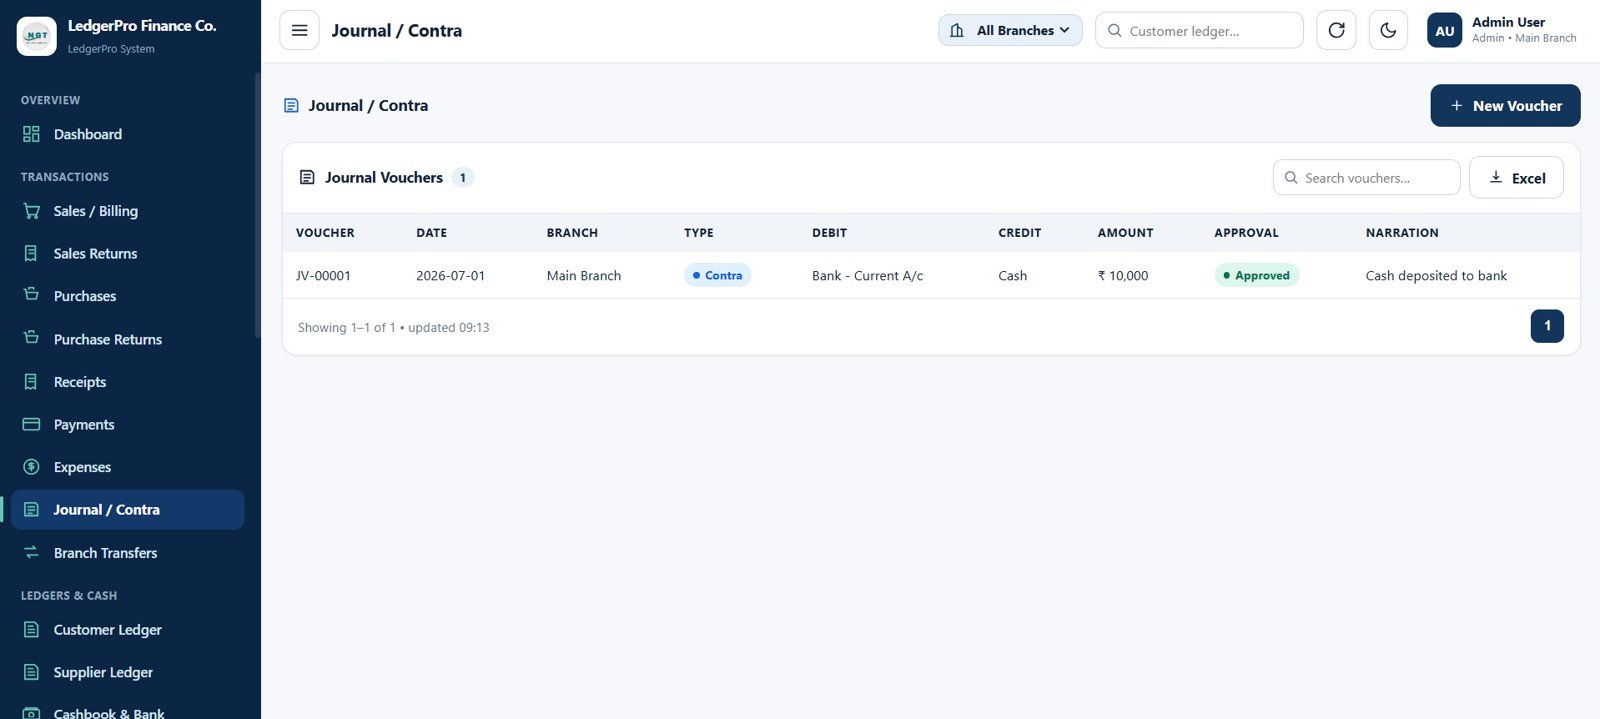Click the Search vouchers input field
The height and width of the screenshot is (719, 1600).
tap(1366, 178)
